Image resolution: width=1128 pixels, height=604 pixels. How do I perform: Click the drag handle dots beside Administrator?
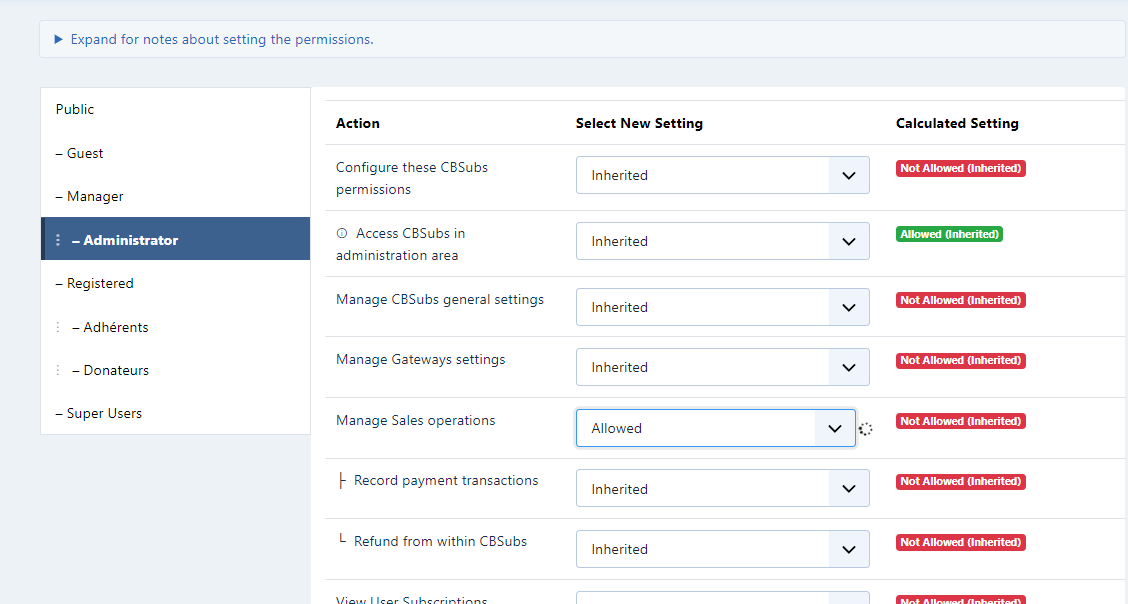point(58,240)
